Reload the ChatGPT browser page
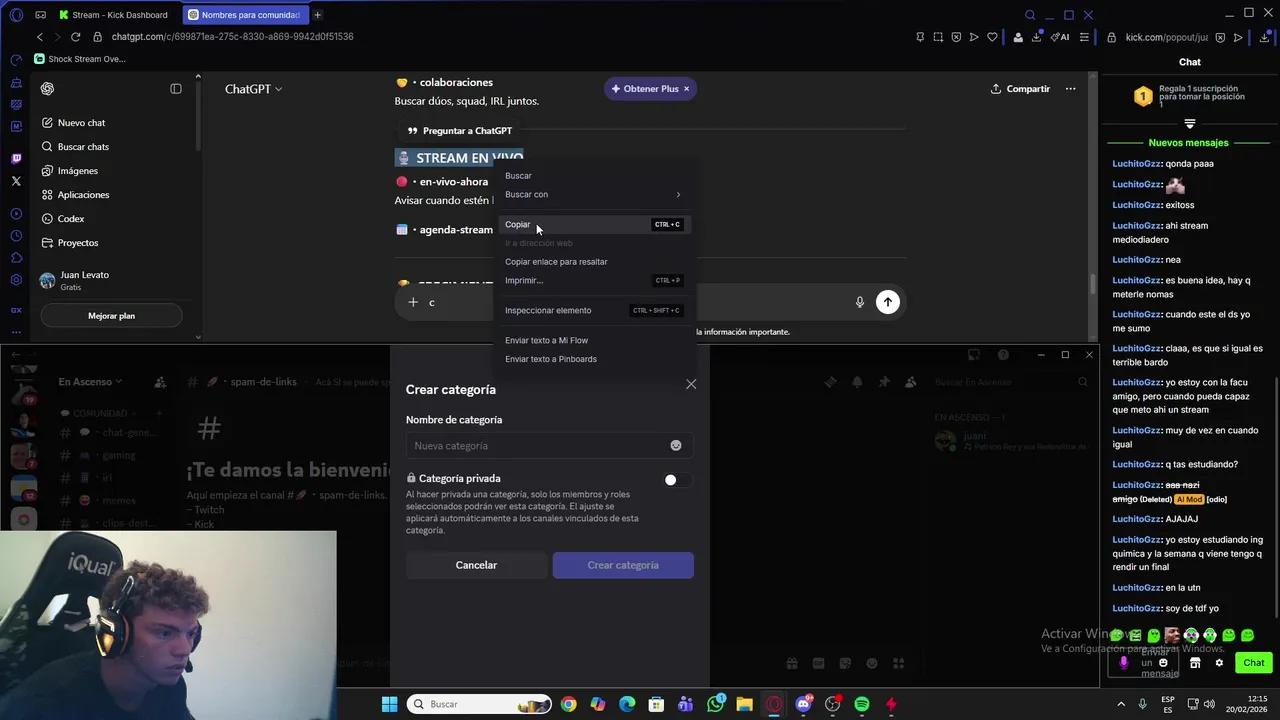Image resolution: width=1280 pixels, height=720 pixels. click(x=75, y=37)
